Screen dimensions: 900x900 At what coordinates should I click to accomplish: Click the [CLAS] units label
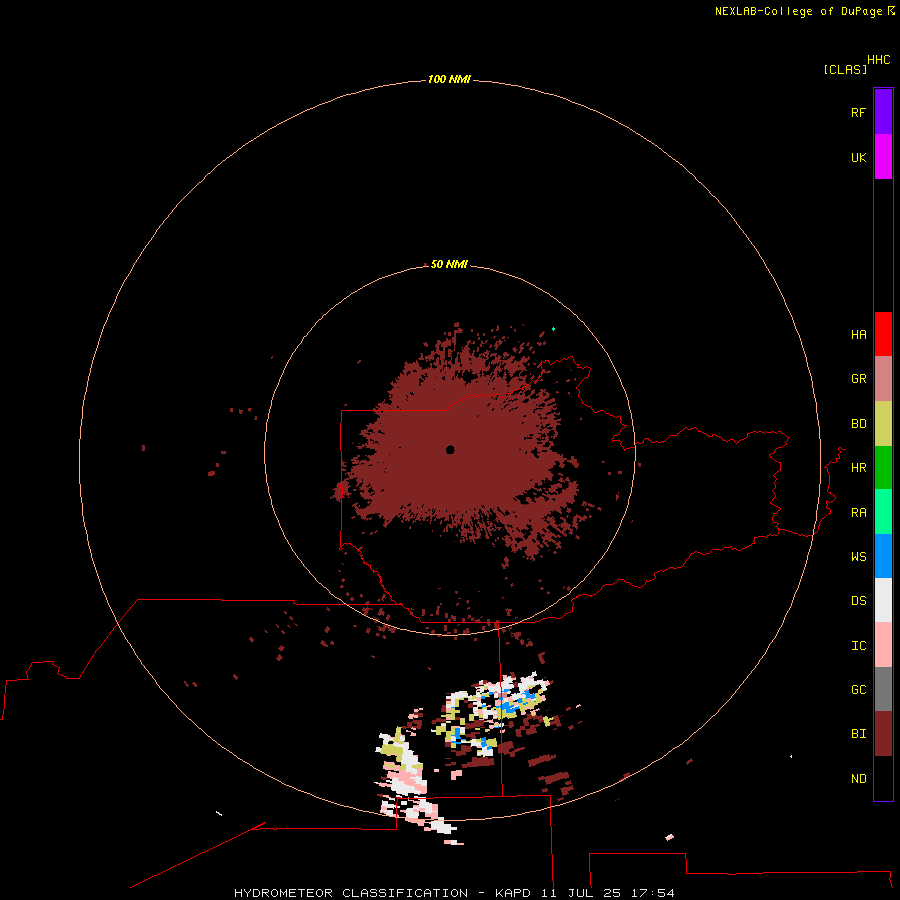845,69
